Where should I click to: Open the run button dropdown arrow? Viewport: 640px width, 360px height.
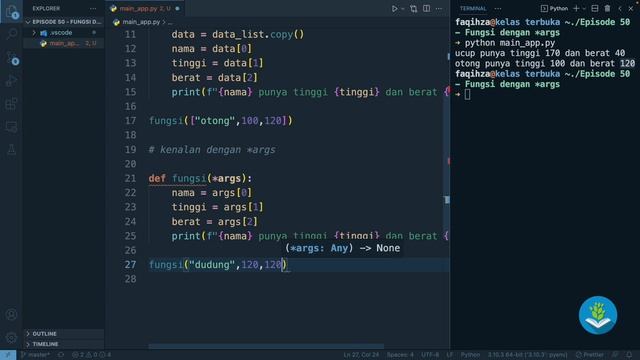[x=402, y=9]
